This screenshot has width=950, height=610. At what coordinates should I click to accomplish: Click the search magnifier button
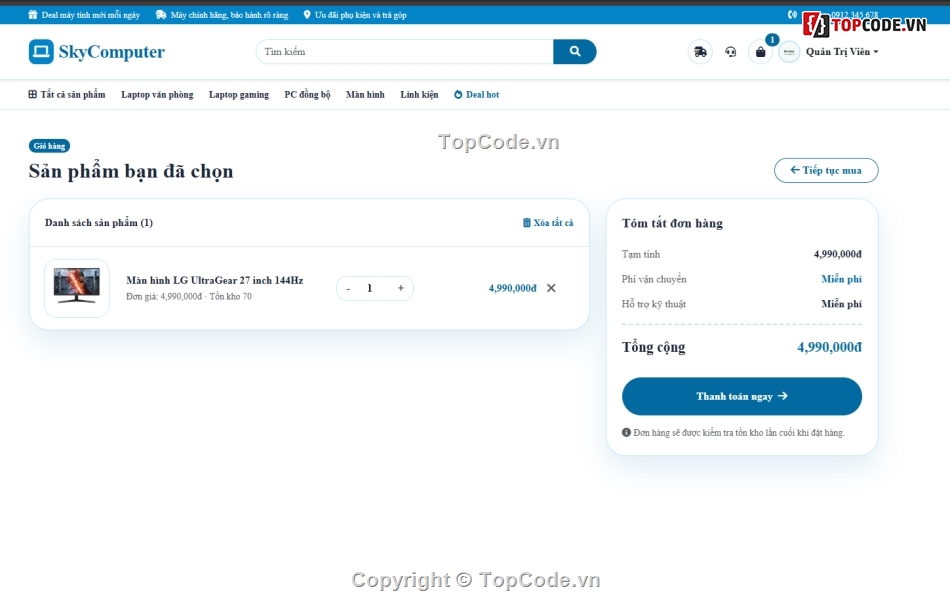coord(574,51)
